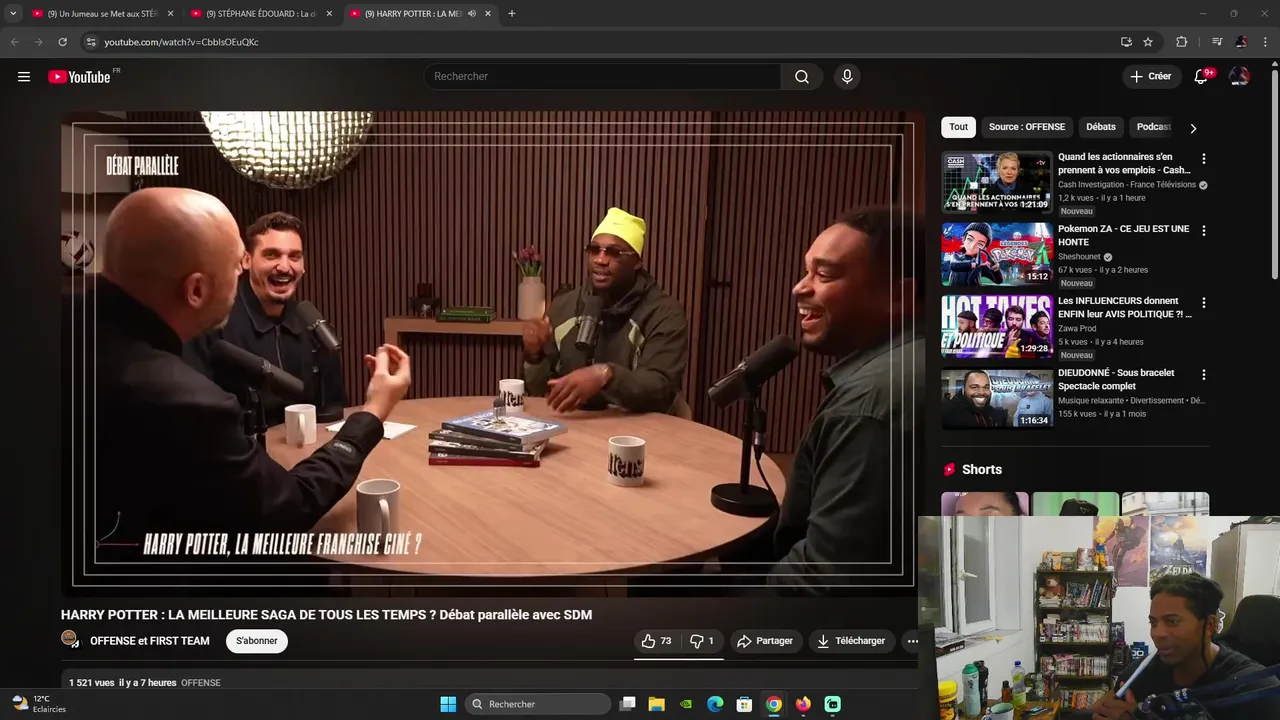Open the YouTube account avatar menu
This screenshot has width=1280, height=720.
click(x=1239, y=77)
